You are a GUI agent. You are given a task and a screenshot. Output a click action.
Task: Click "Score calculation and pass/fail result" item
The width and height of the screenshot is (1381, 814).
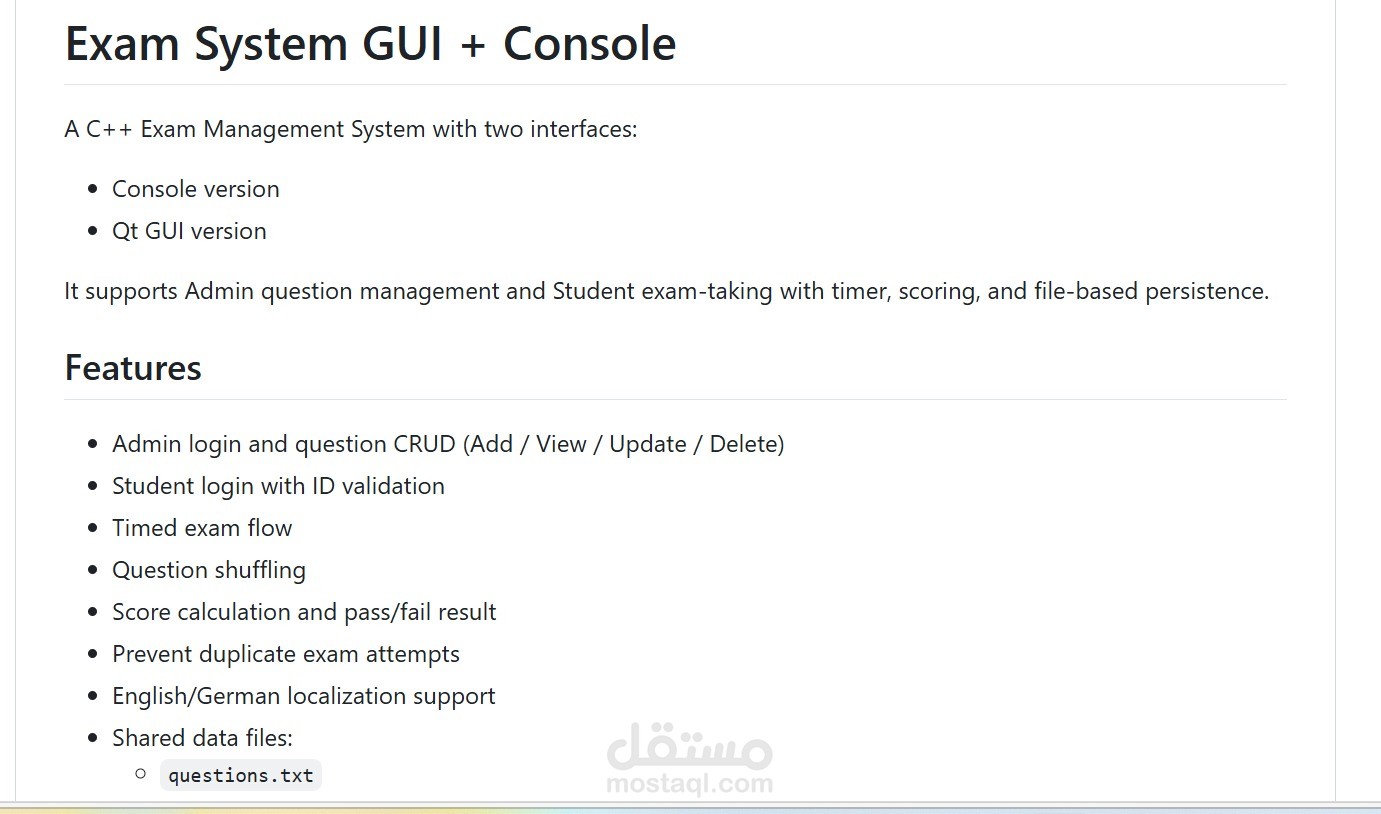(x=304, y=612)
